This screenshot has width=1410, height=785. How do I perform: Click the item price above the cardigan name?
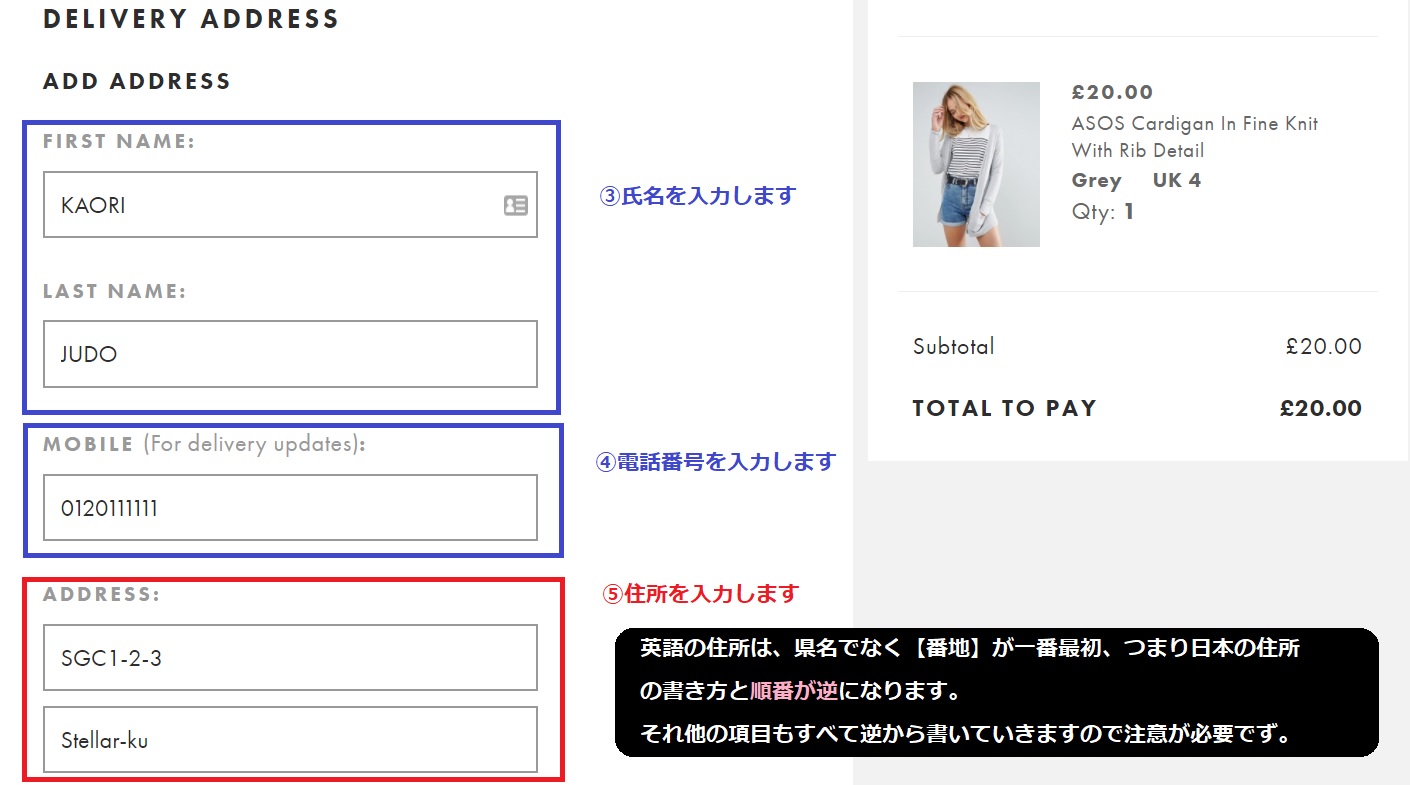tap(1112, 92)
